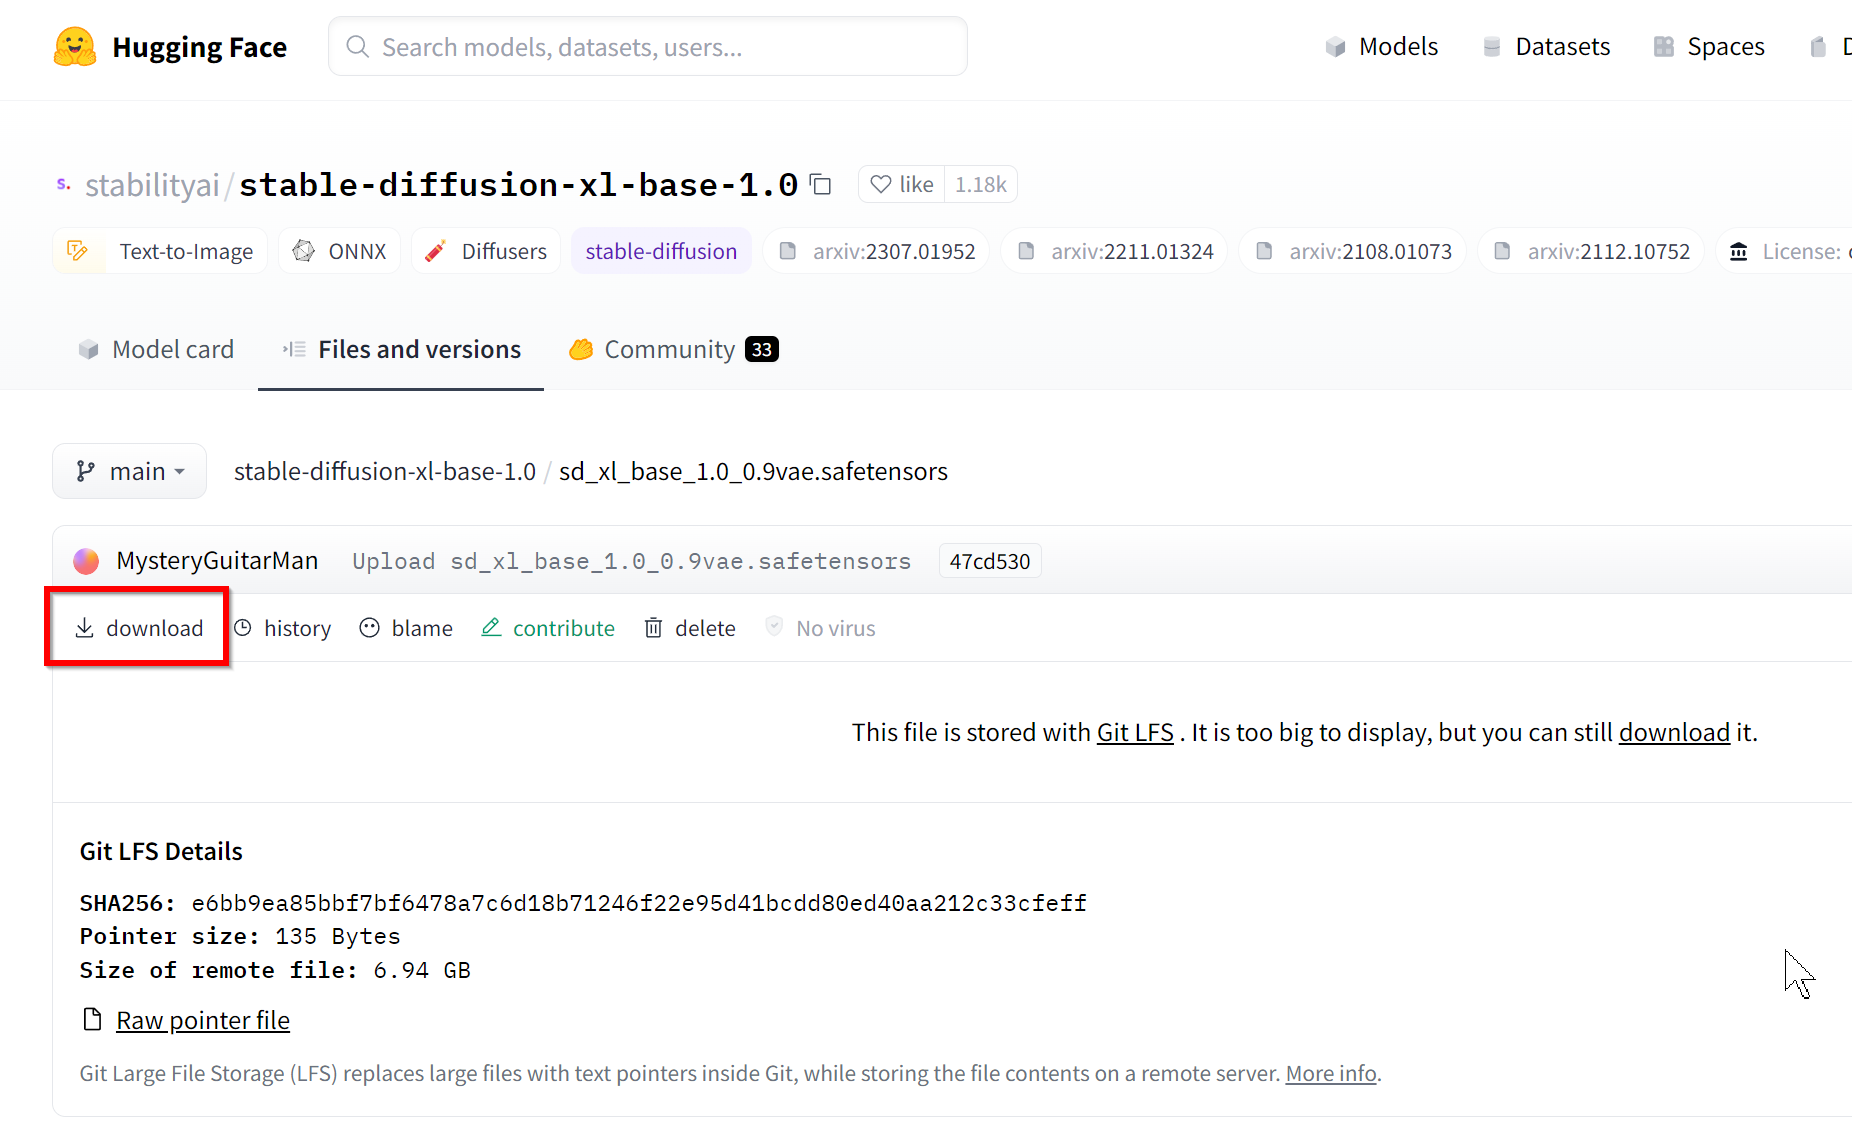Switch to the Model card tab
Image resolution: width=1852 pixels, height=1141 pixels.
[156, 349]
